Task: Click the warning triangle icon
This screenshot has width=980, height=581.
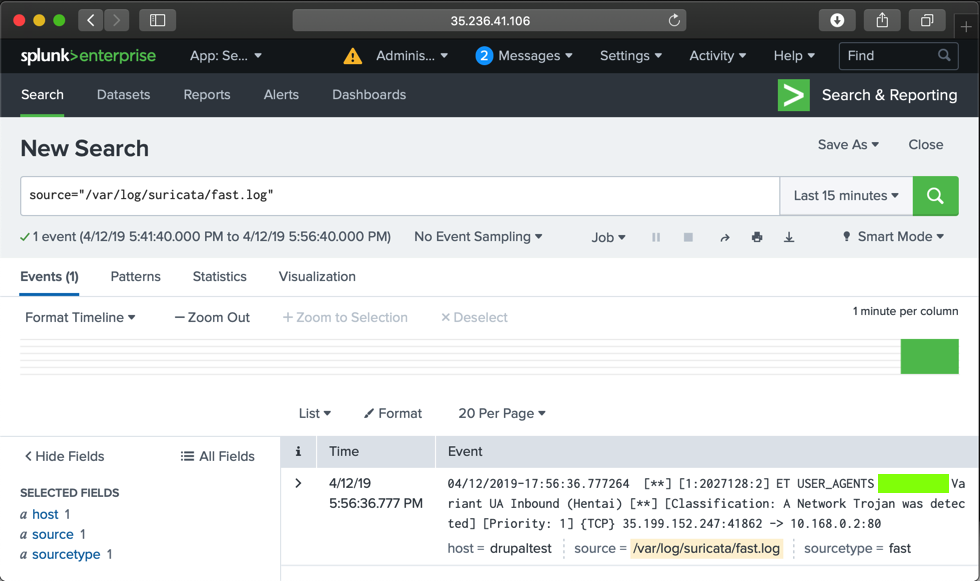Action: pyautogui.click(x=353, y=56)
